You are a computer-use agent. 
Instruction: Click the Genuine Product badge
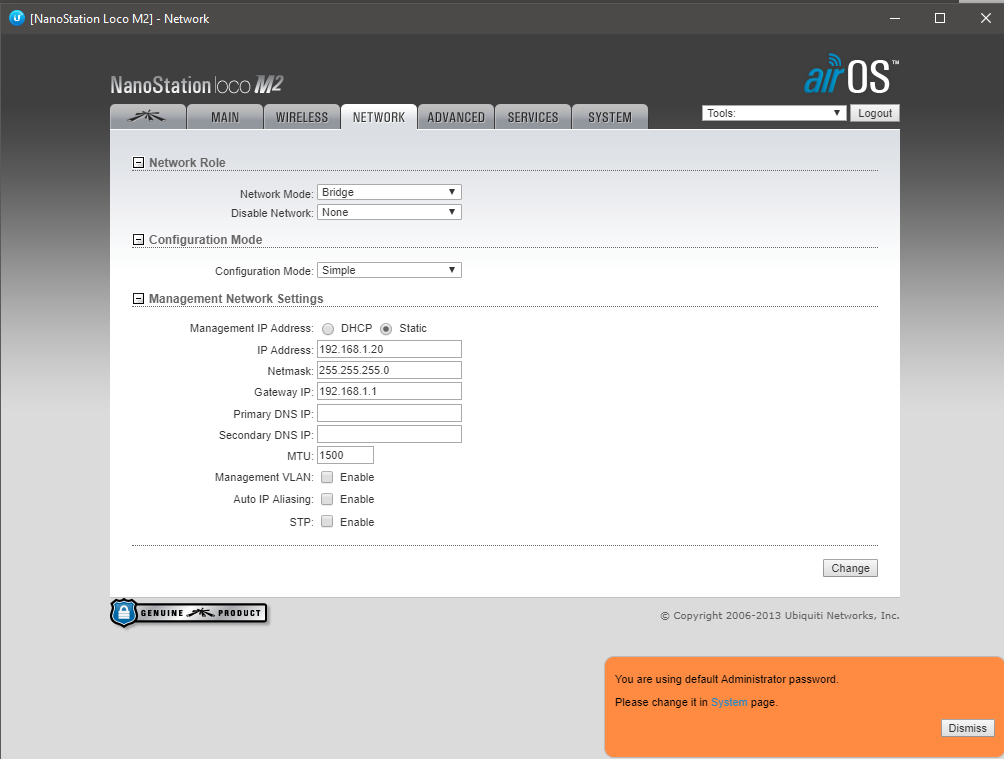(x=188, y=613)
